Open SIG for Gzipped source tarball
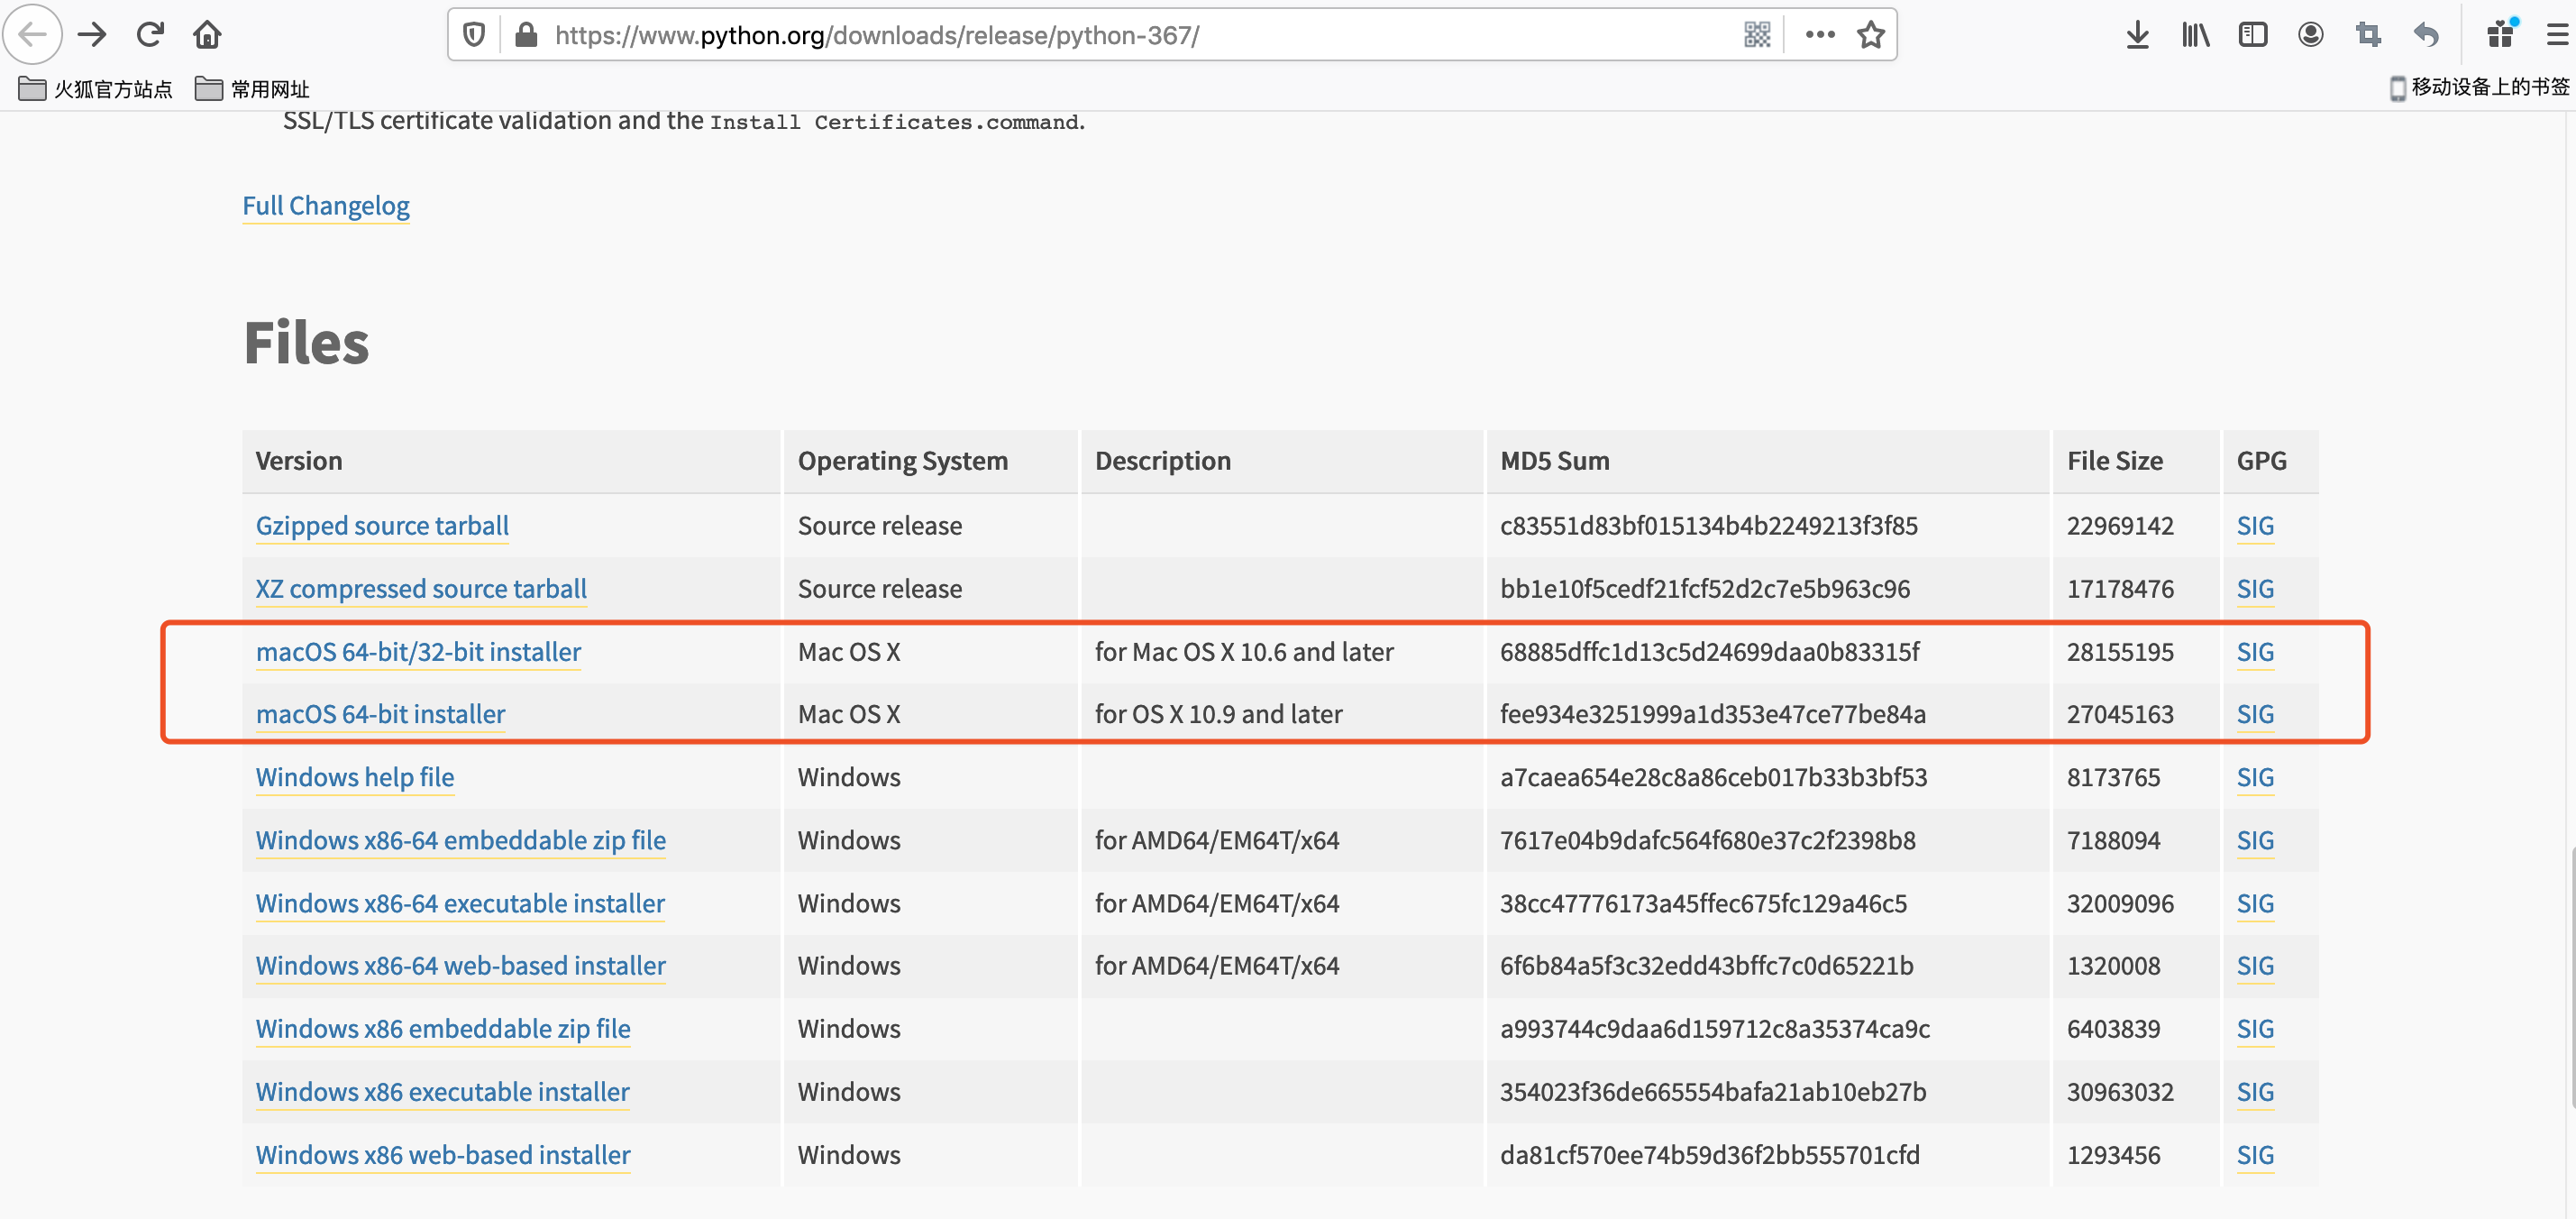2576x1219 pixels. (2255, 525)
